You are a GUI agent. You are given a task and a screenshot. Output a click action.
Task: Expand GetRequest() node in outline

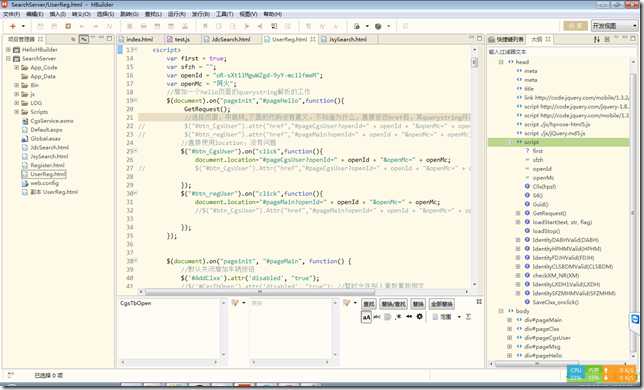pos(518,213)
